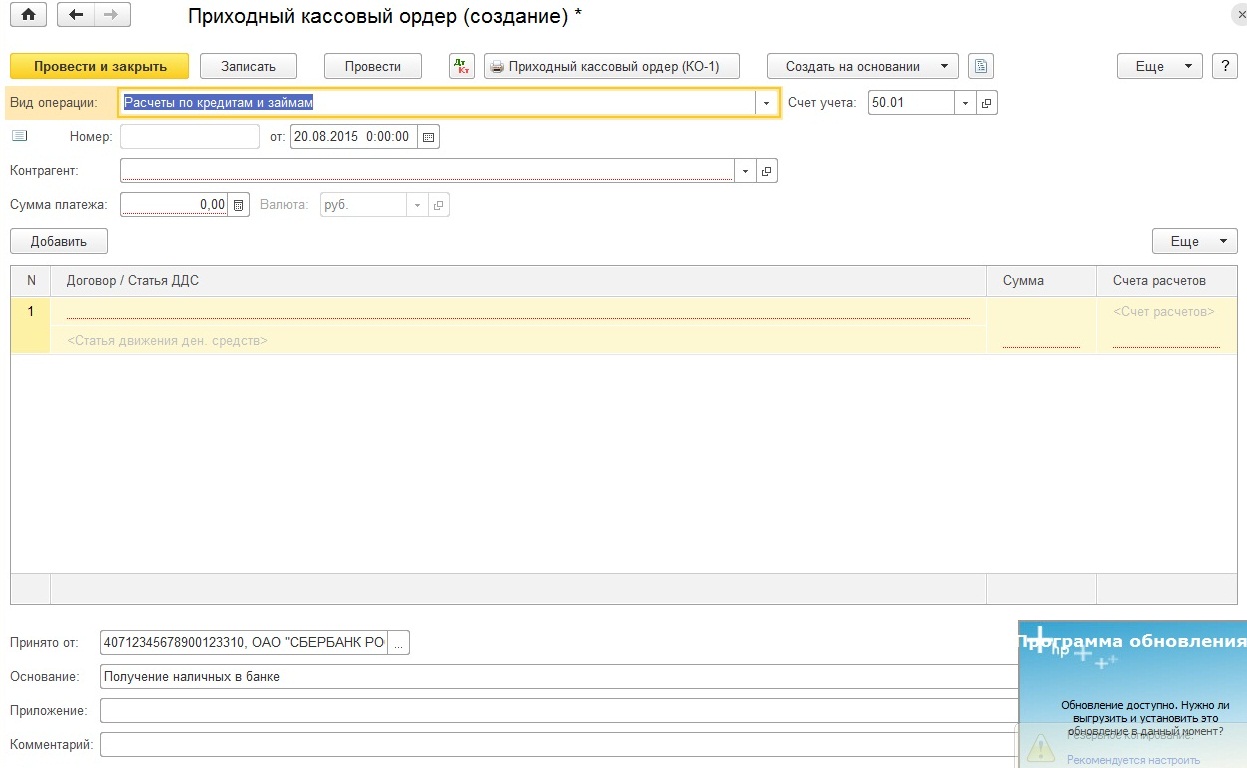Click the list icon beside Номер
The width and height of the screenshot is (1247, 768).
(20, 136)
